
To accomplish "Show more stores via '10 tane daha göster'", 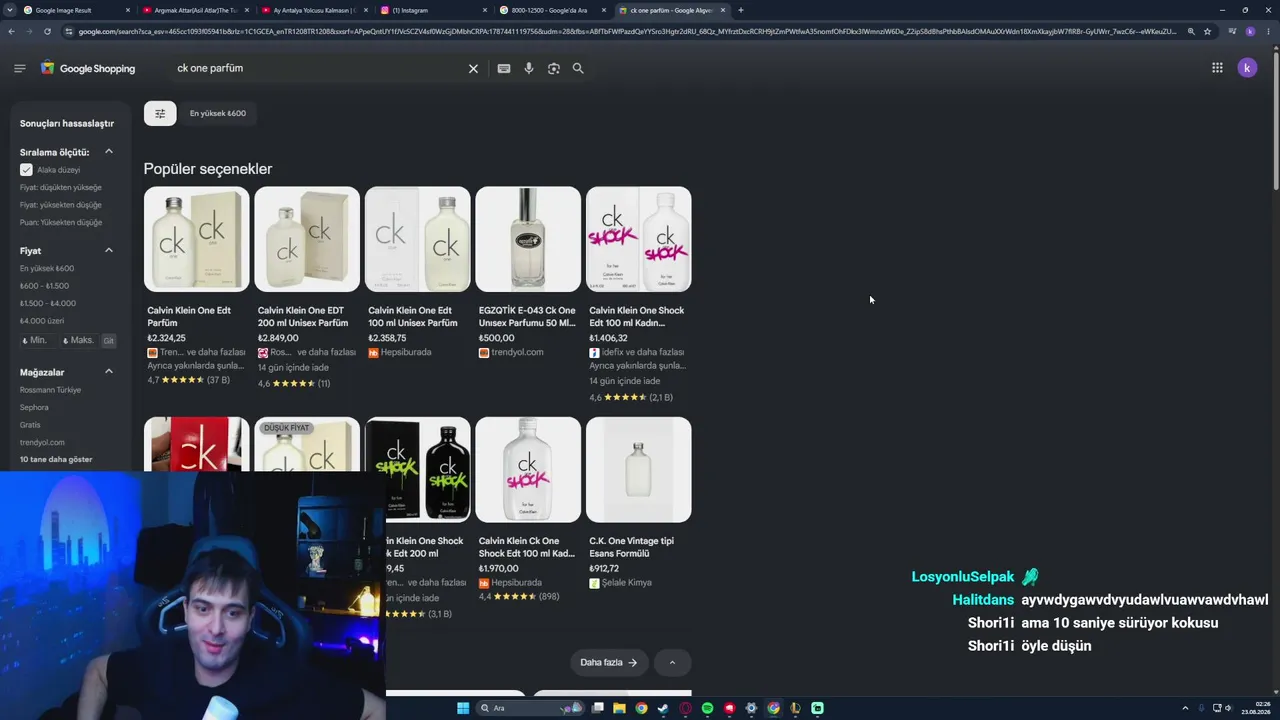I will point(56,460).
